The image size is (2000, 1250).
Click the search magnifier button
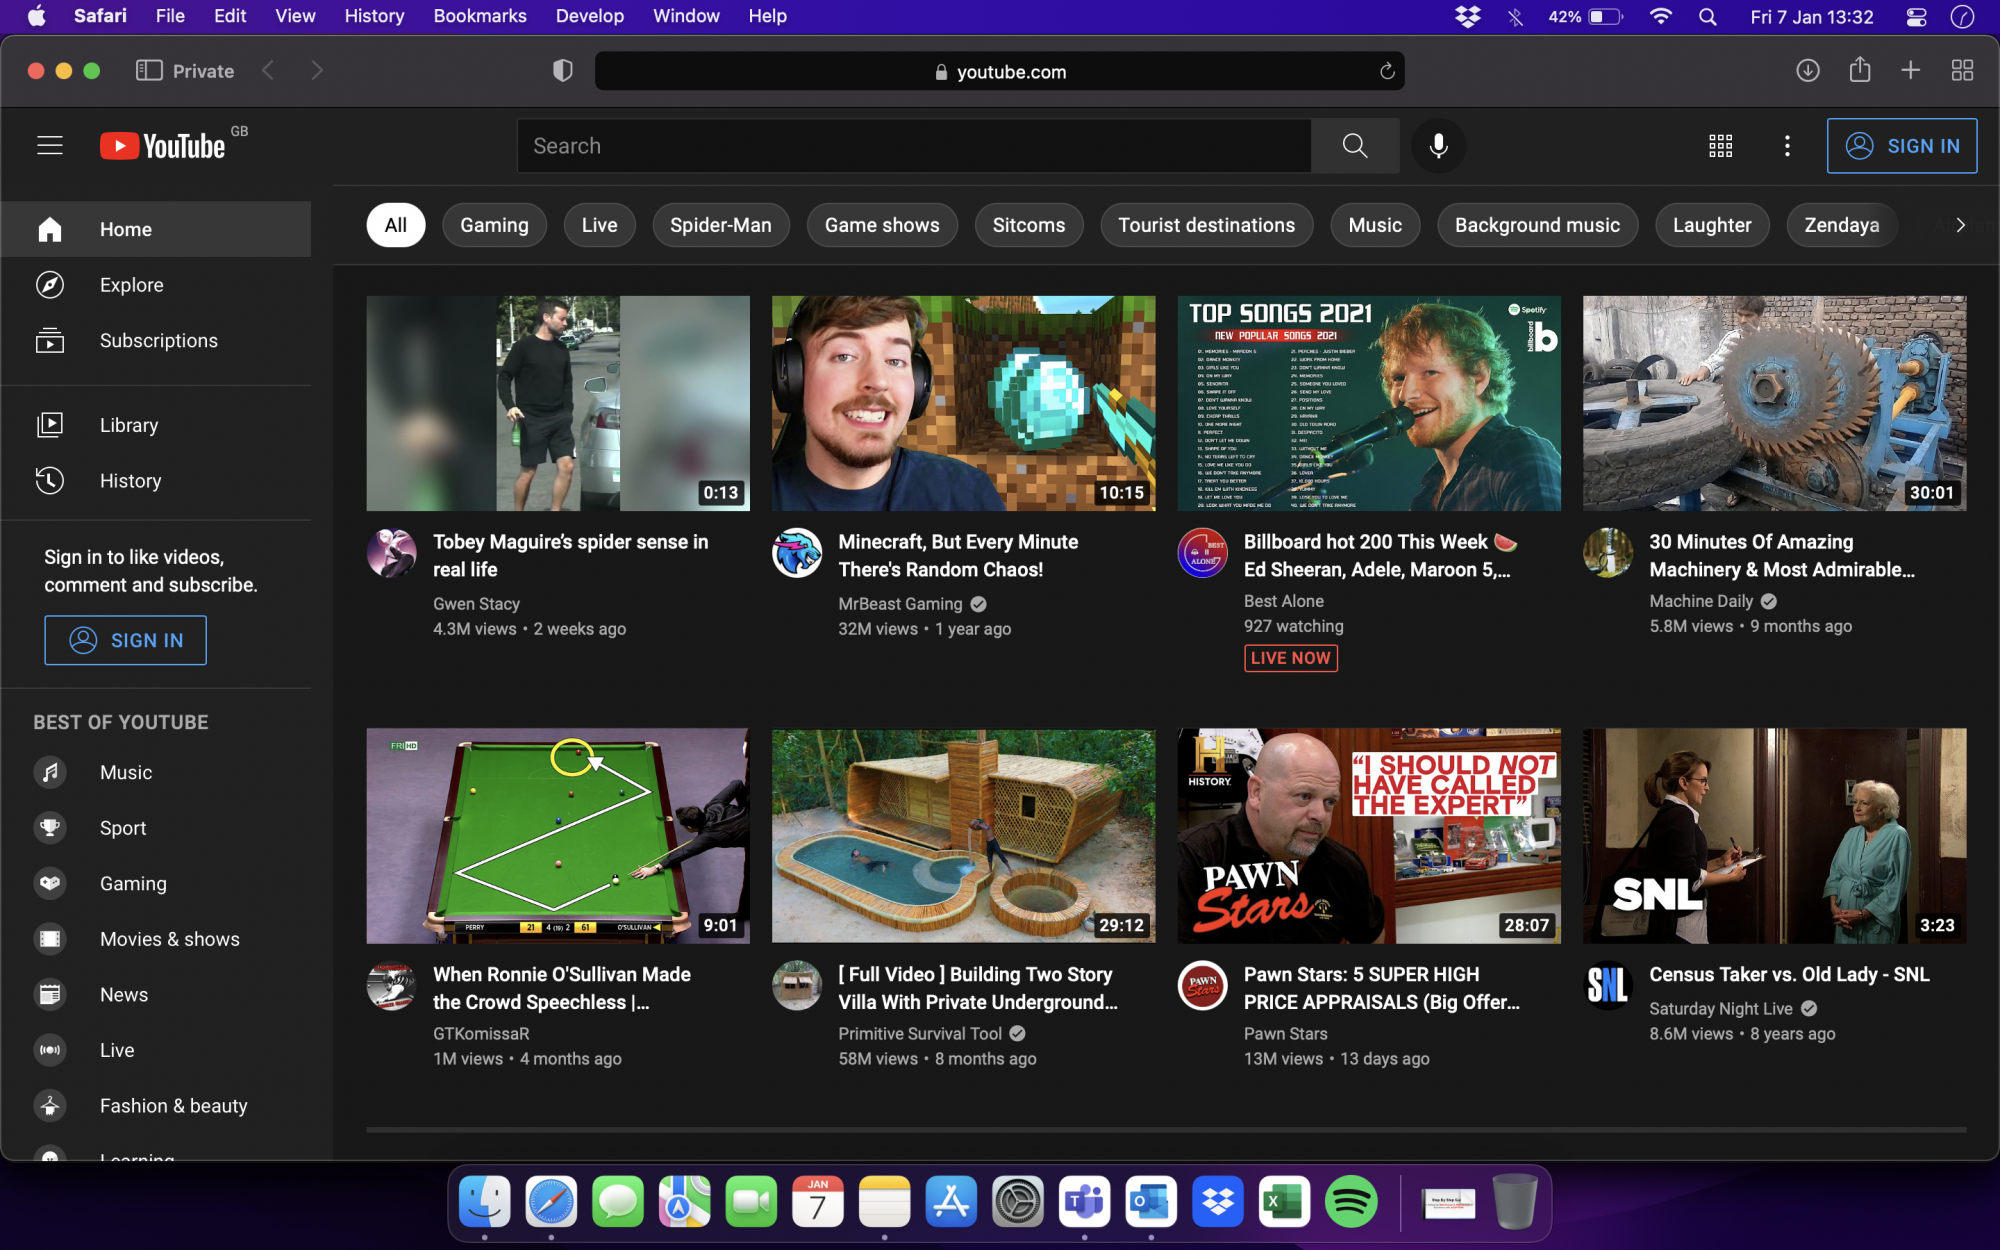click(1355, 146)
